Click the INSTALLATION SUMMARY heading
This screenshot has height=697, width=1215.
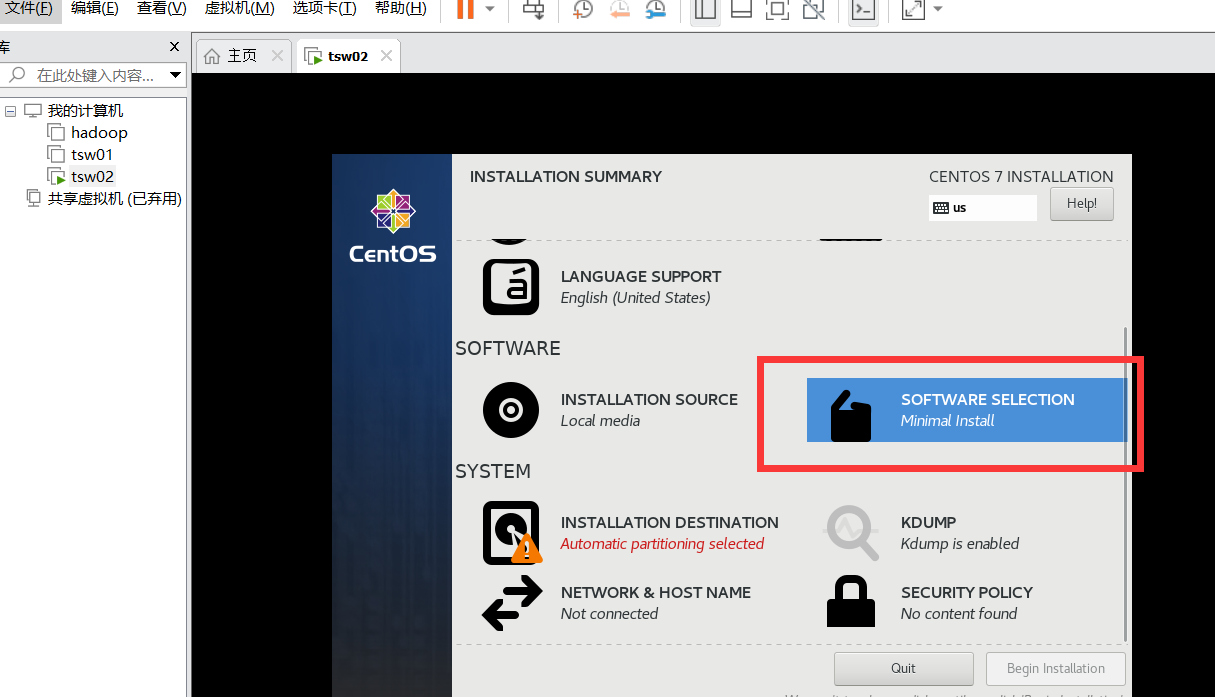pos(566,177)
